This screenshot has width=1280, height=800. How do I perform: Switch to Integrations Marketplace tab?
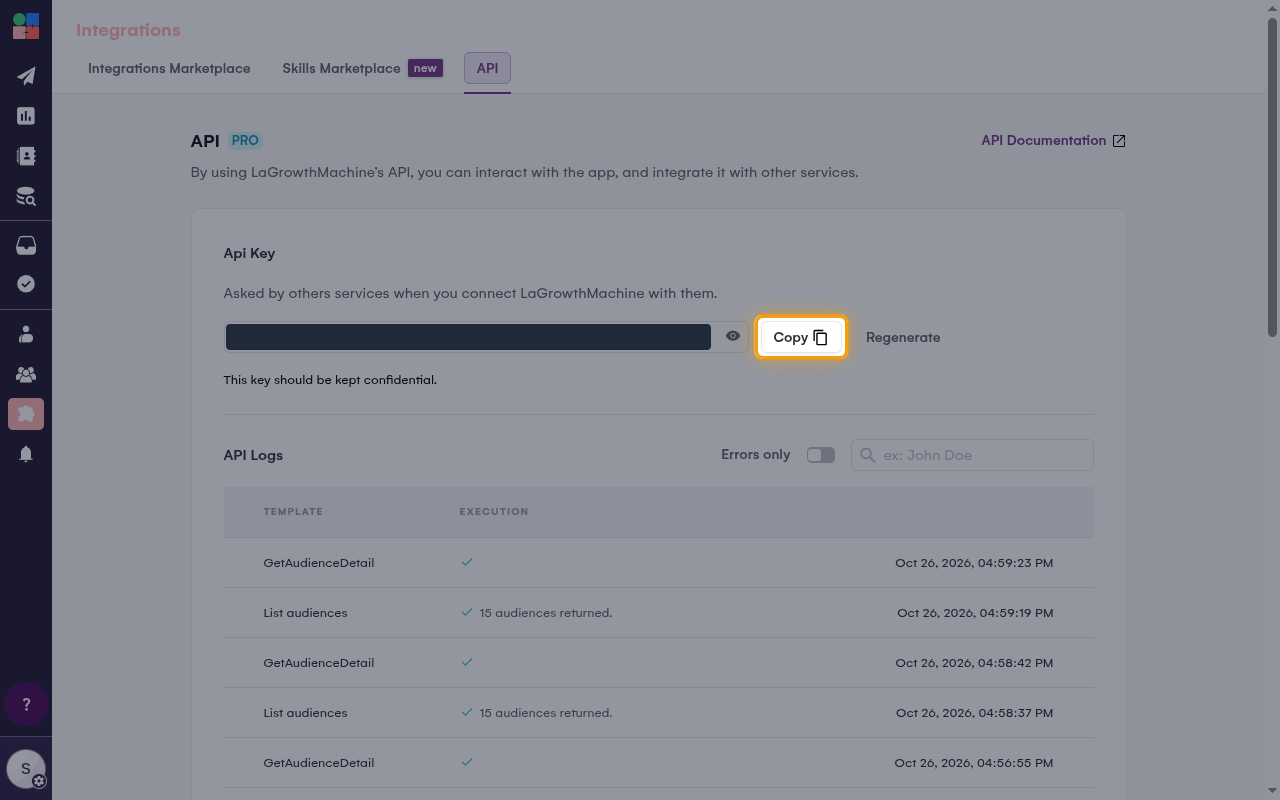(x=169, y=69)
